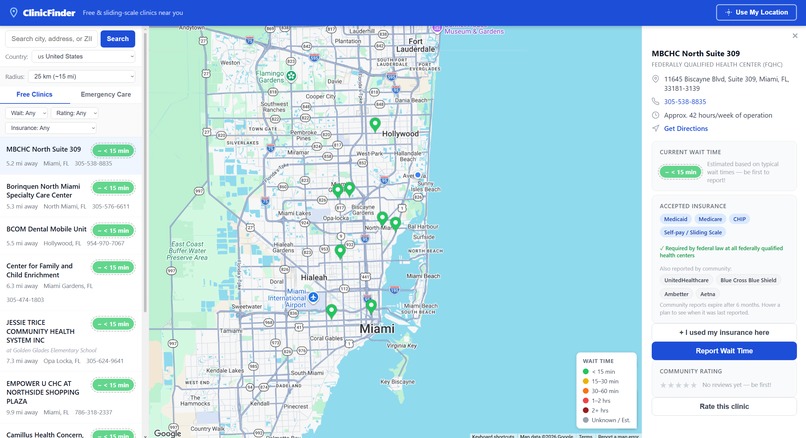Click wait badge for Center for Family entry
Screen dimensions: 806x438
pos(114,268)
